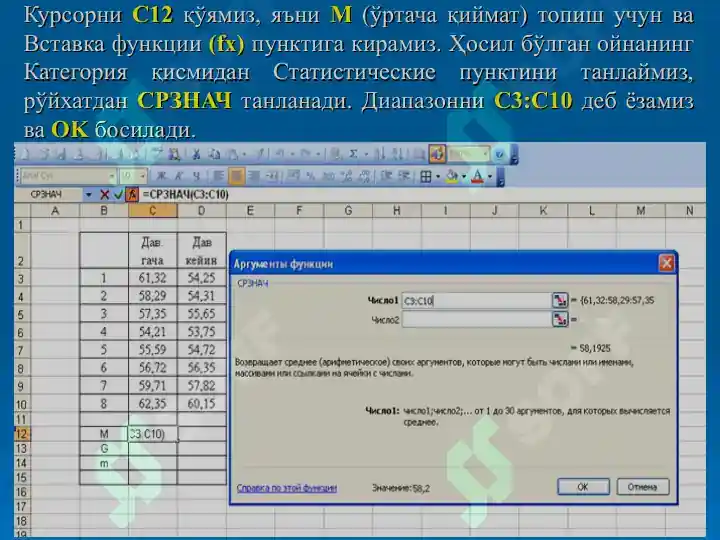Select the row 12 header
Image resolution: width=720 pixels, height=540 pixels.
click(22, 434)
